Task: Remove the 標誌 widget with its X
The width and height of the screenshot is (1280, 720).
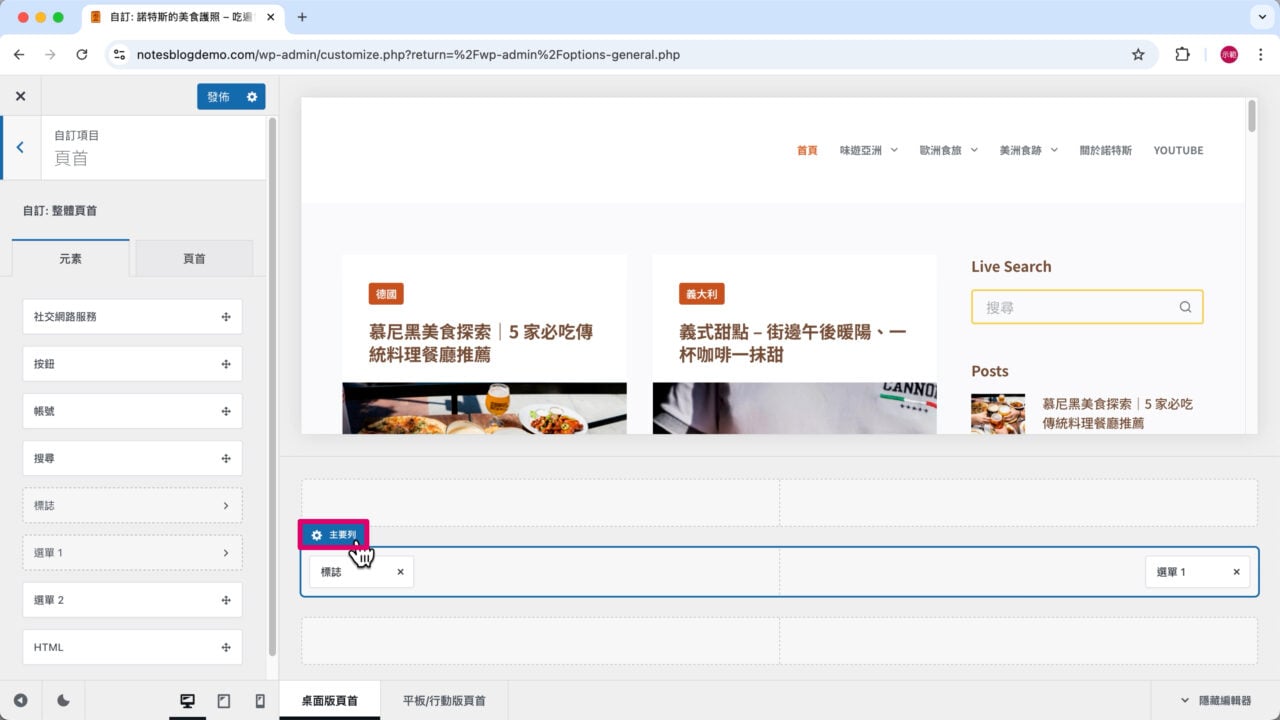Action: [x=400, y=571]
